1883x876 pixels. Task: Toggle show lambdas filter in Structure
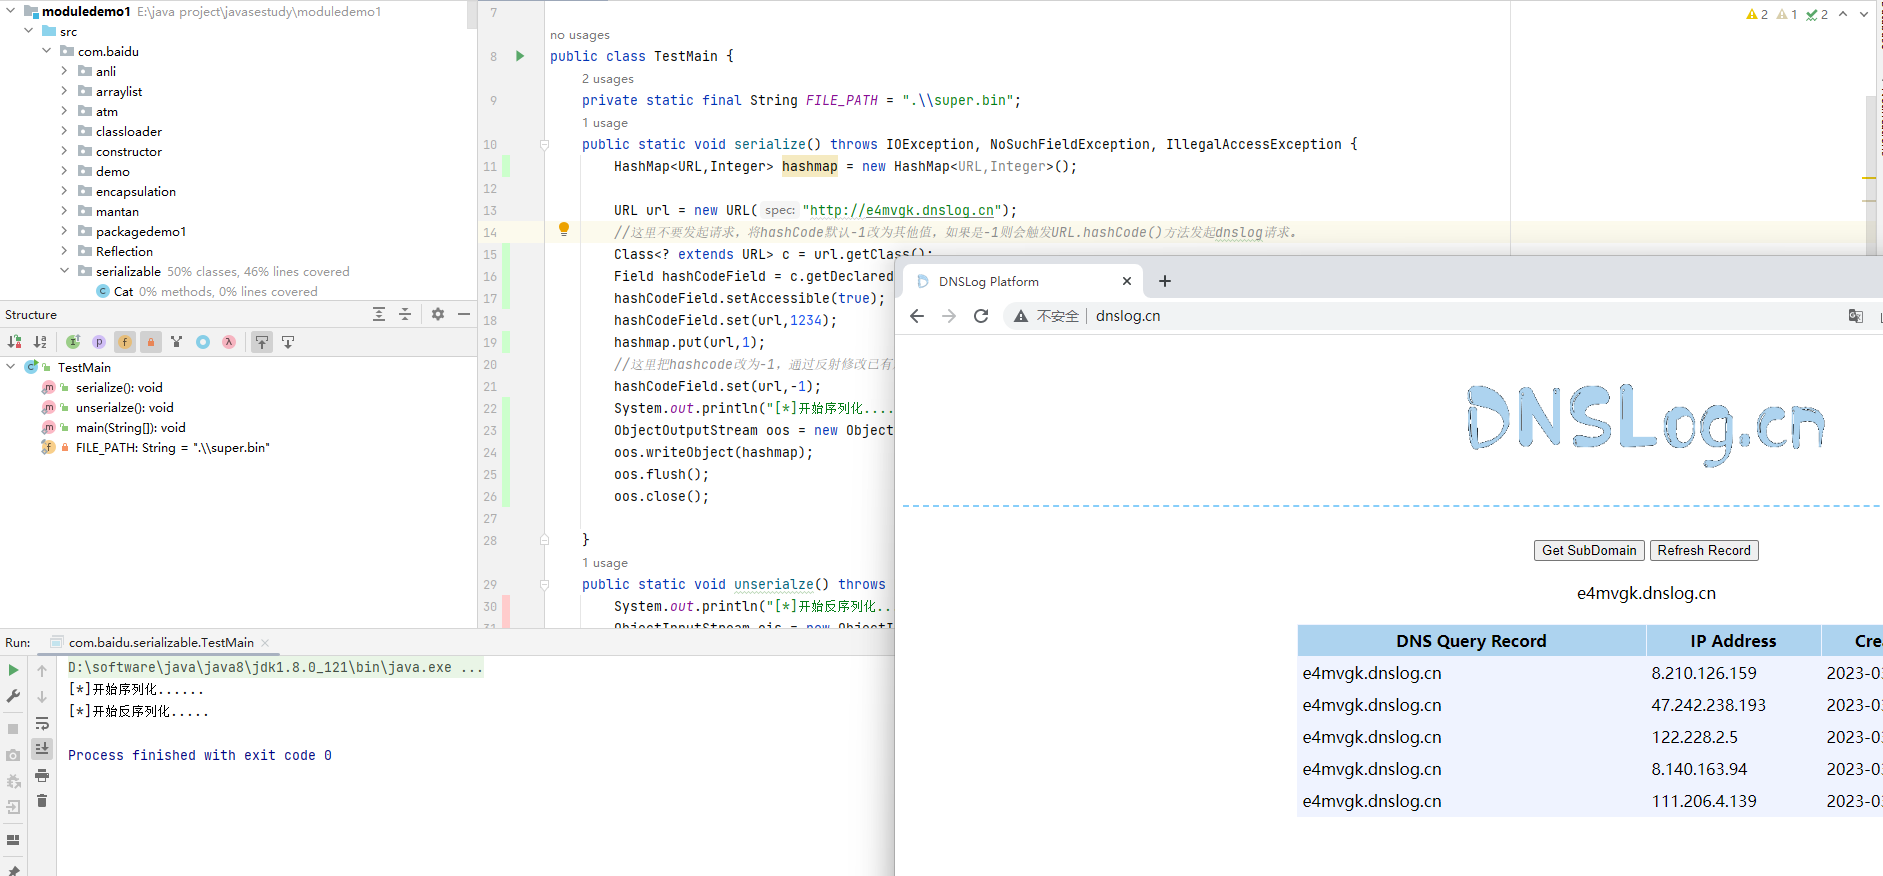[x=229, y=342]
